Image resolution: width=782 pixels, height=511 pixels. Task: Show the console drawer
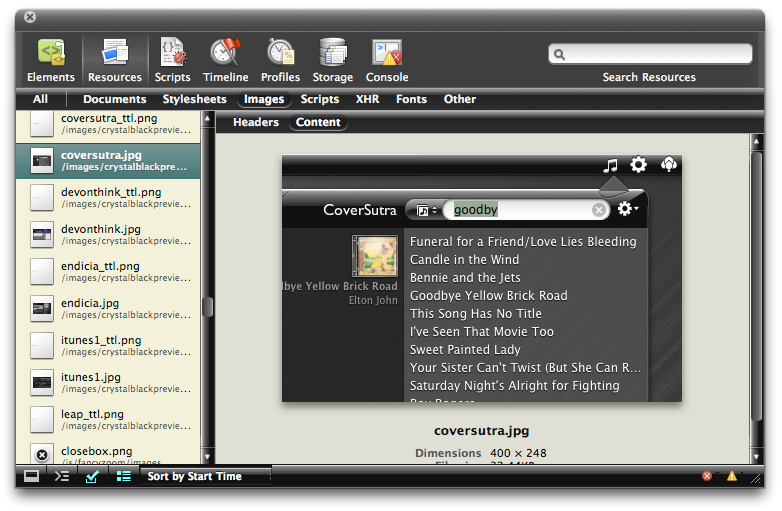(x=62, y=476)
